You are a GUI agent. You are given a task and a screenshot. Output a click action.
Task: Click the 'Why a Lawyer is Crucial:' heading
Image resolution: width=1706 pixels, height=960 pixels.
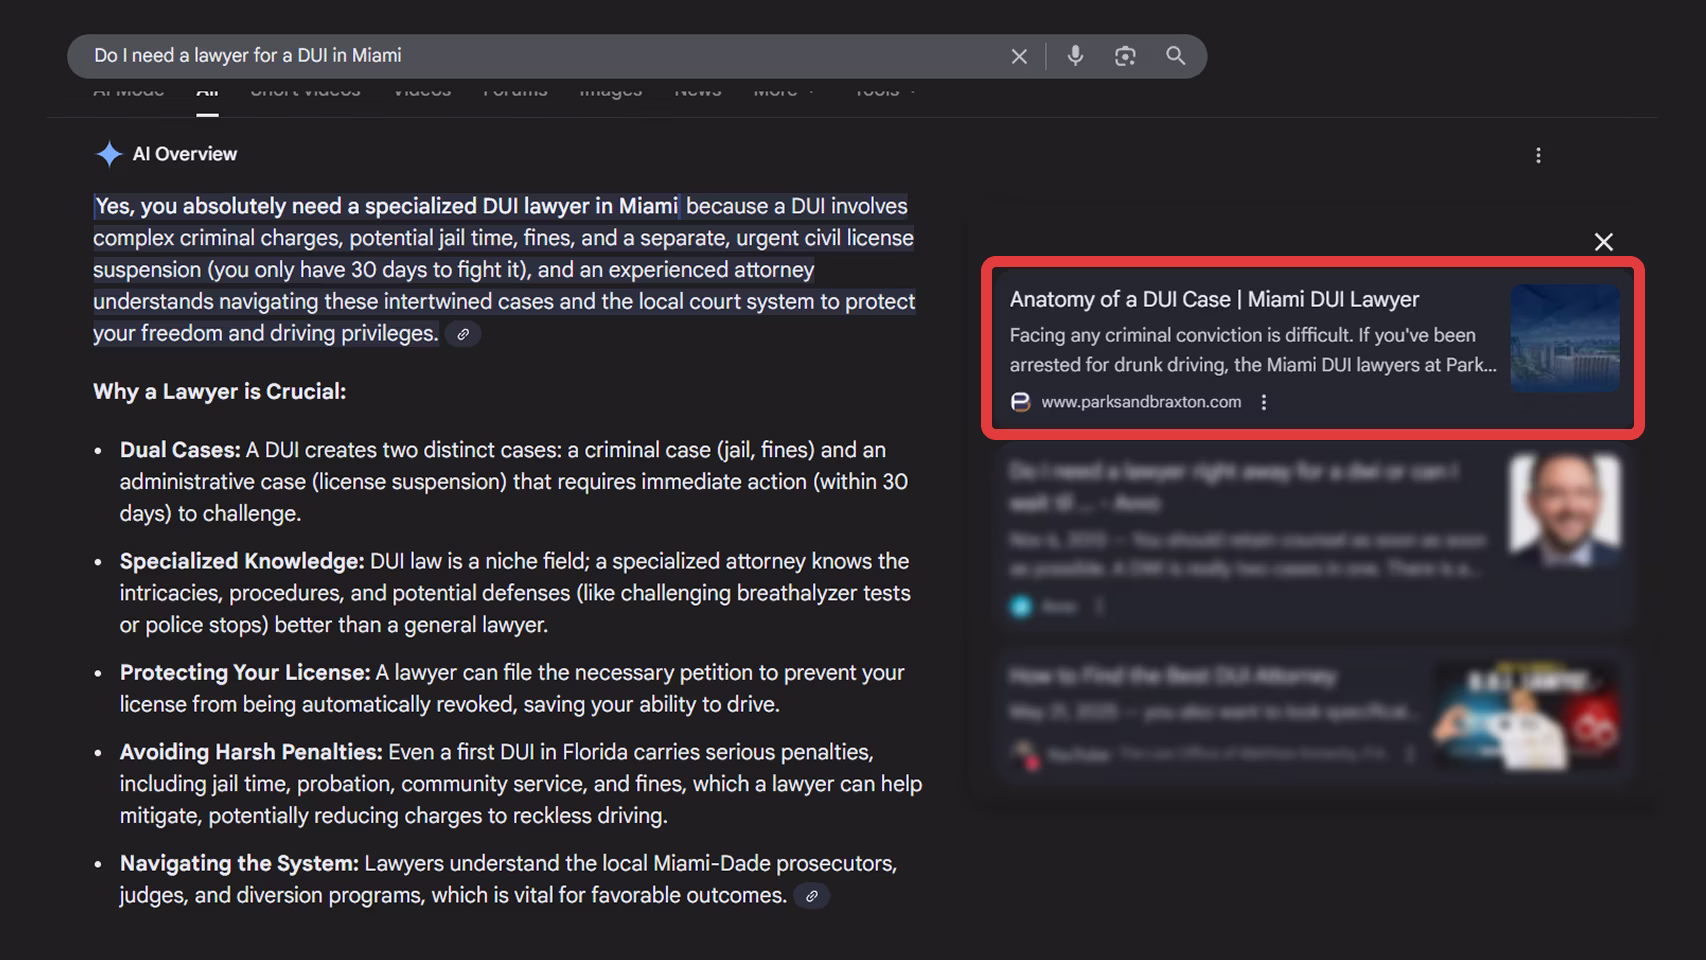[x=219, y=392]
